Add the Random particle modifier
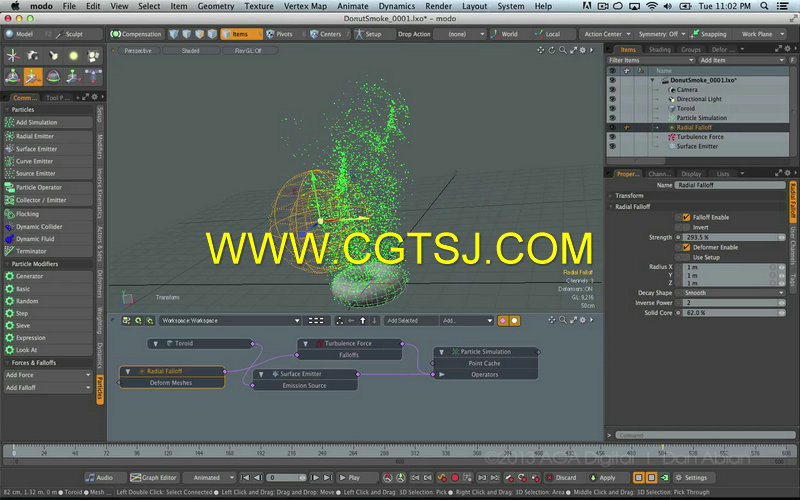Screen dimensions: 800x500 click(x=48, y=301)
